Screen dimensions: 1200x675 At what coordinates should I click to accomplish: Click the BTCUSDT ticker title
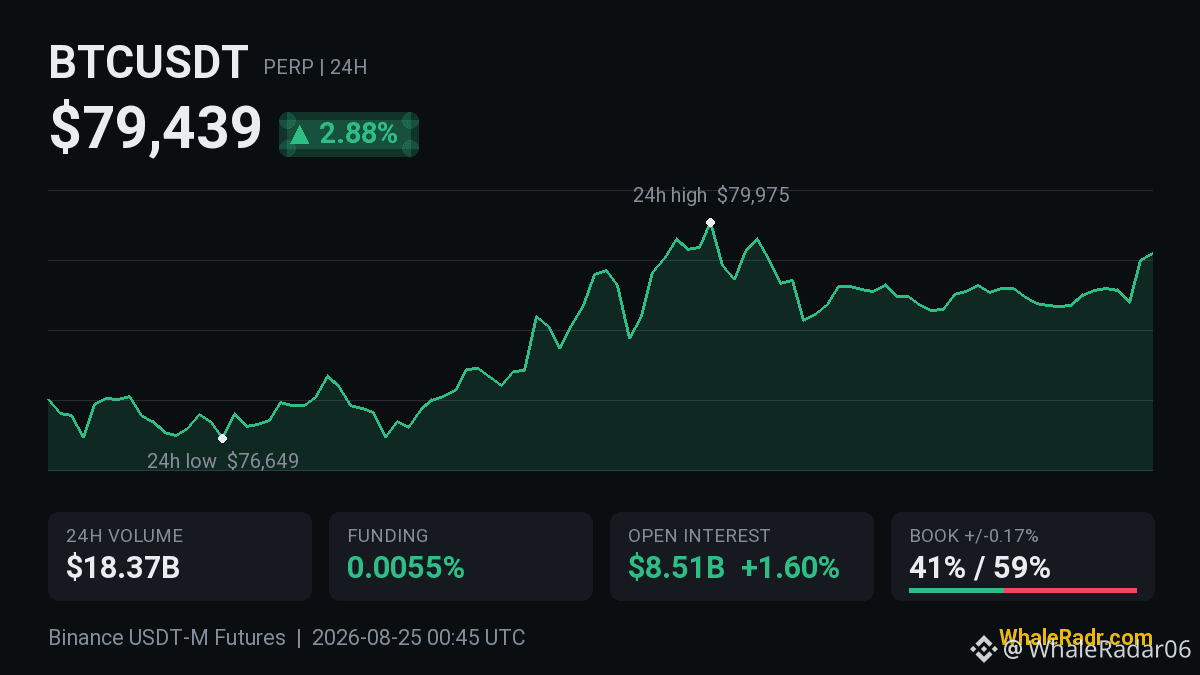[148, 64]
